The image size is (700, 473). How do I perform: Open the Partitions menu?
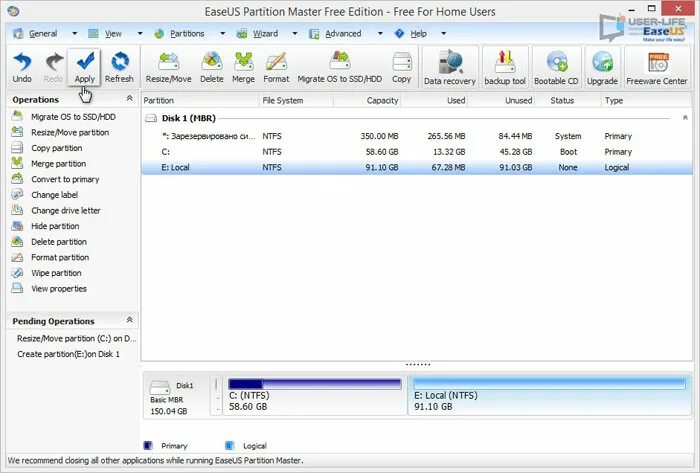click(x=187, y=33)
